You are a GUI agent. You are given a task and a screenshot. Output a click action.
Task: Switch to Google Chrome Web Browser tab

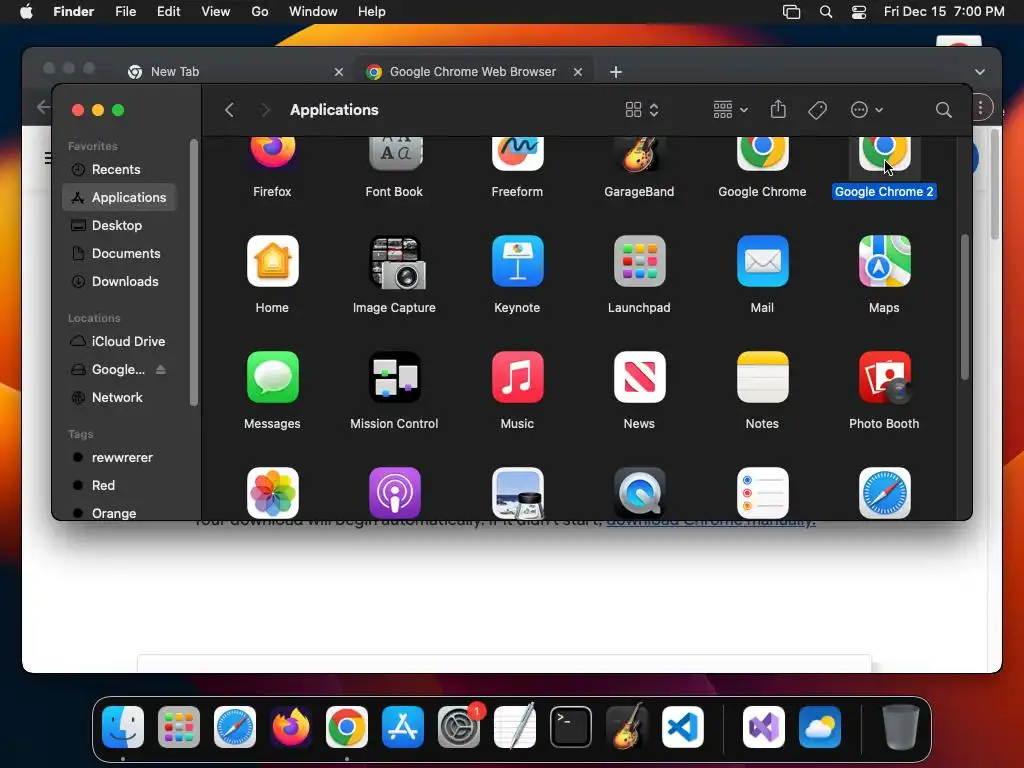click(473, 72)
